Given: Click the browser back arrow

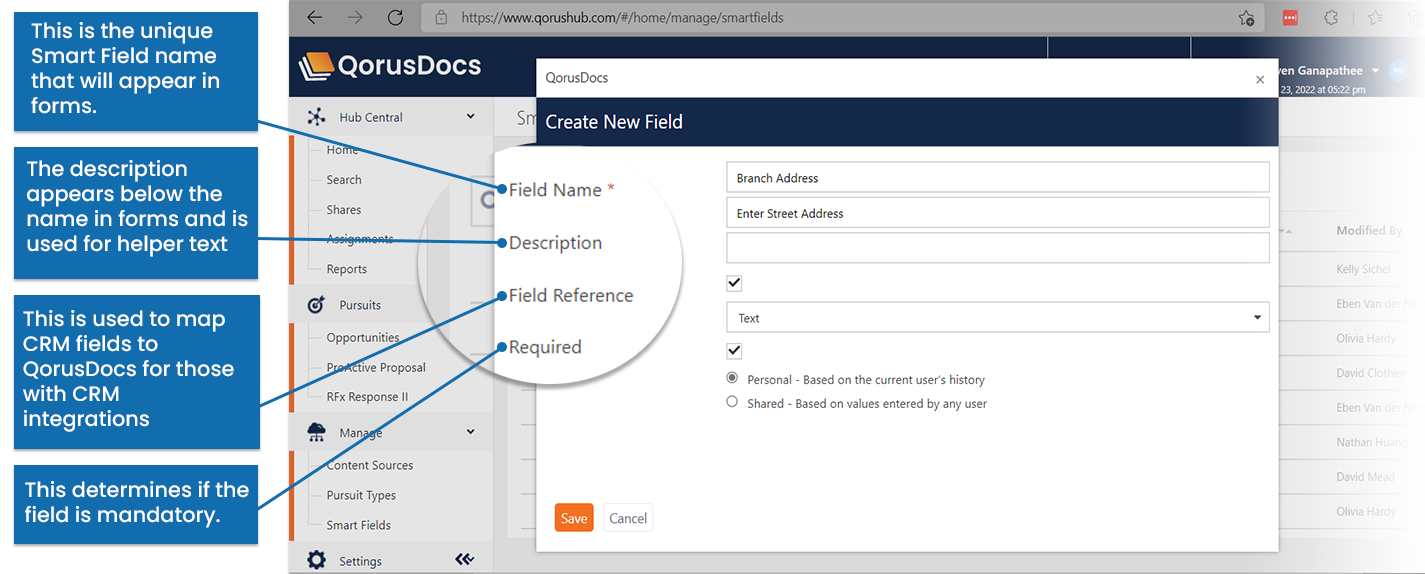Looking at the screenshot, I should point(315,18).
